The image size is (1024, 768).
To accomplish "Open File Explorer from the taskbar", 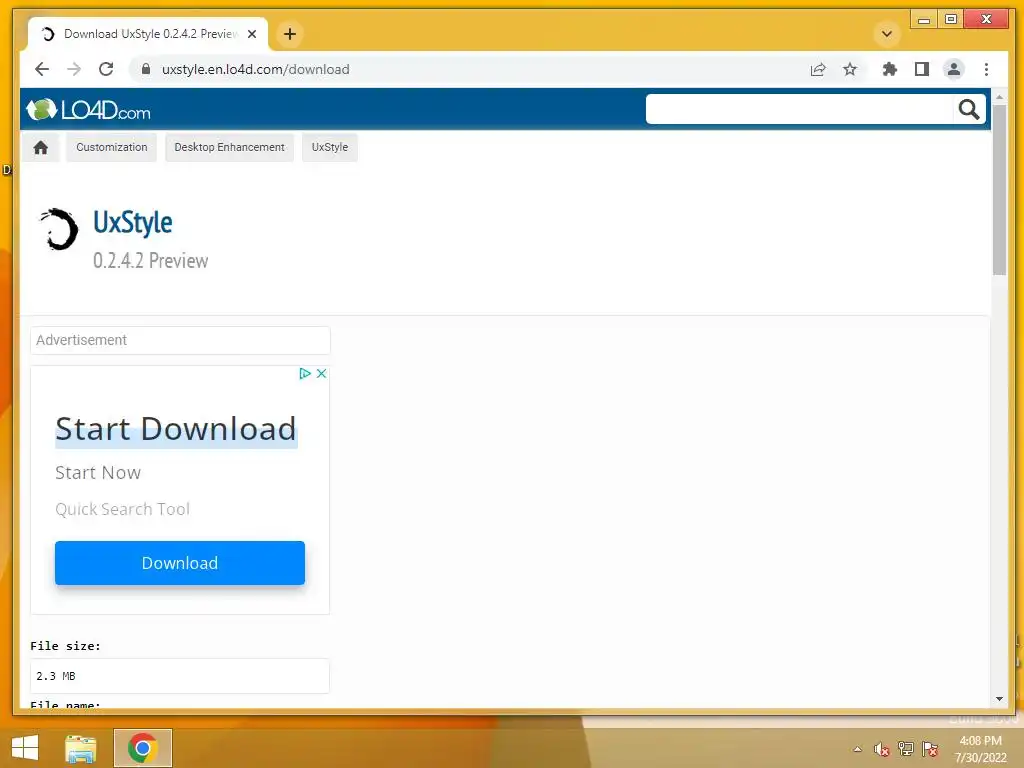I will click(x=81, y=748).
